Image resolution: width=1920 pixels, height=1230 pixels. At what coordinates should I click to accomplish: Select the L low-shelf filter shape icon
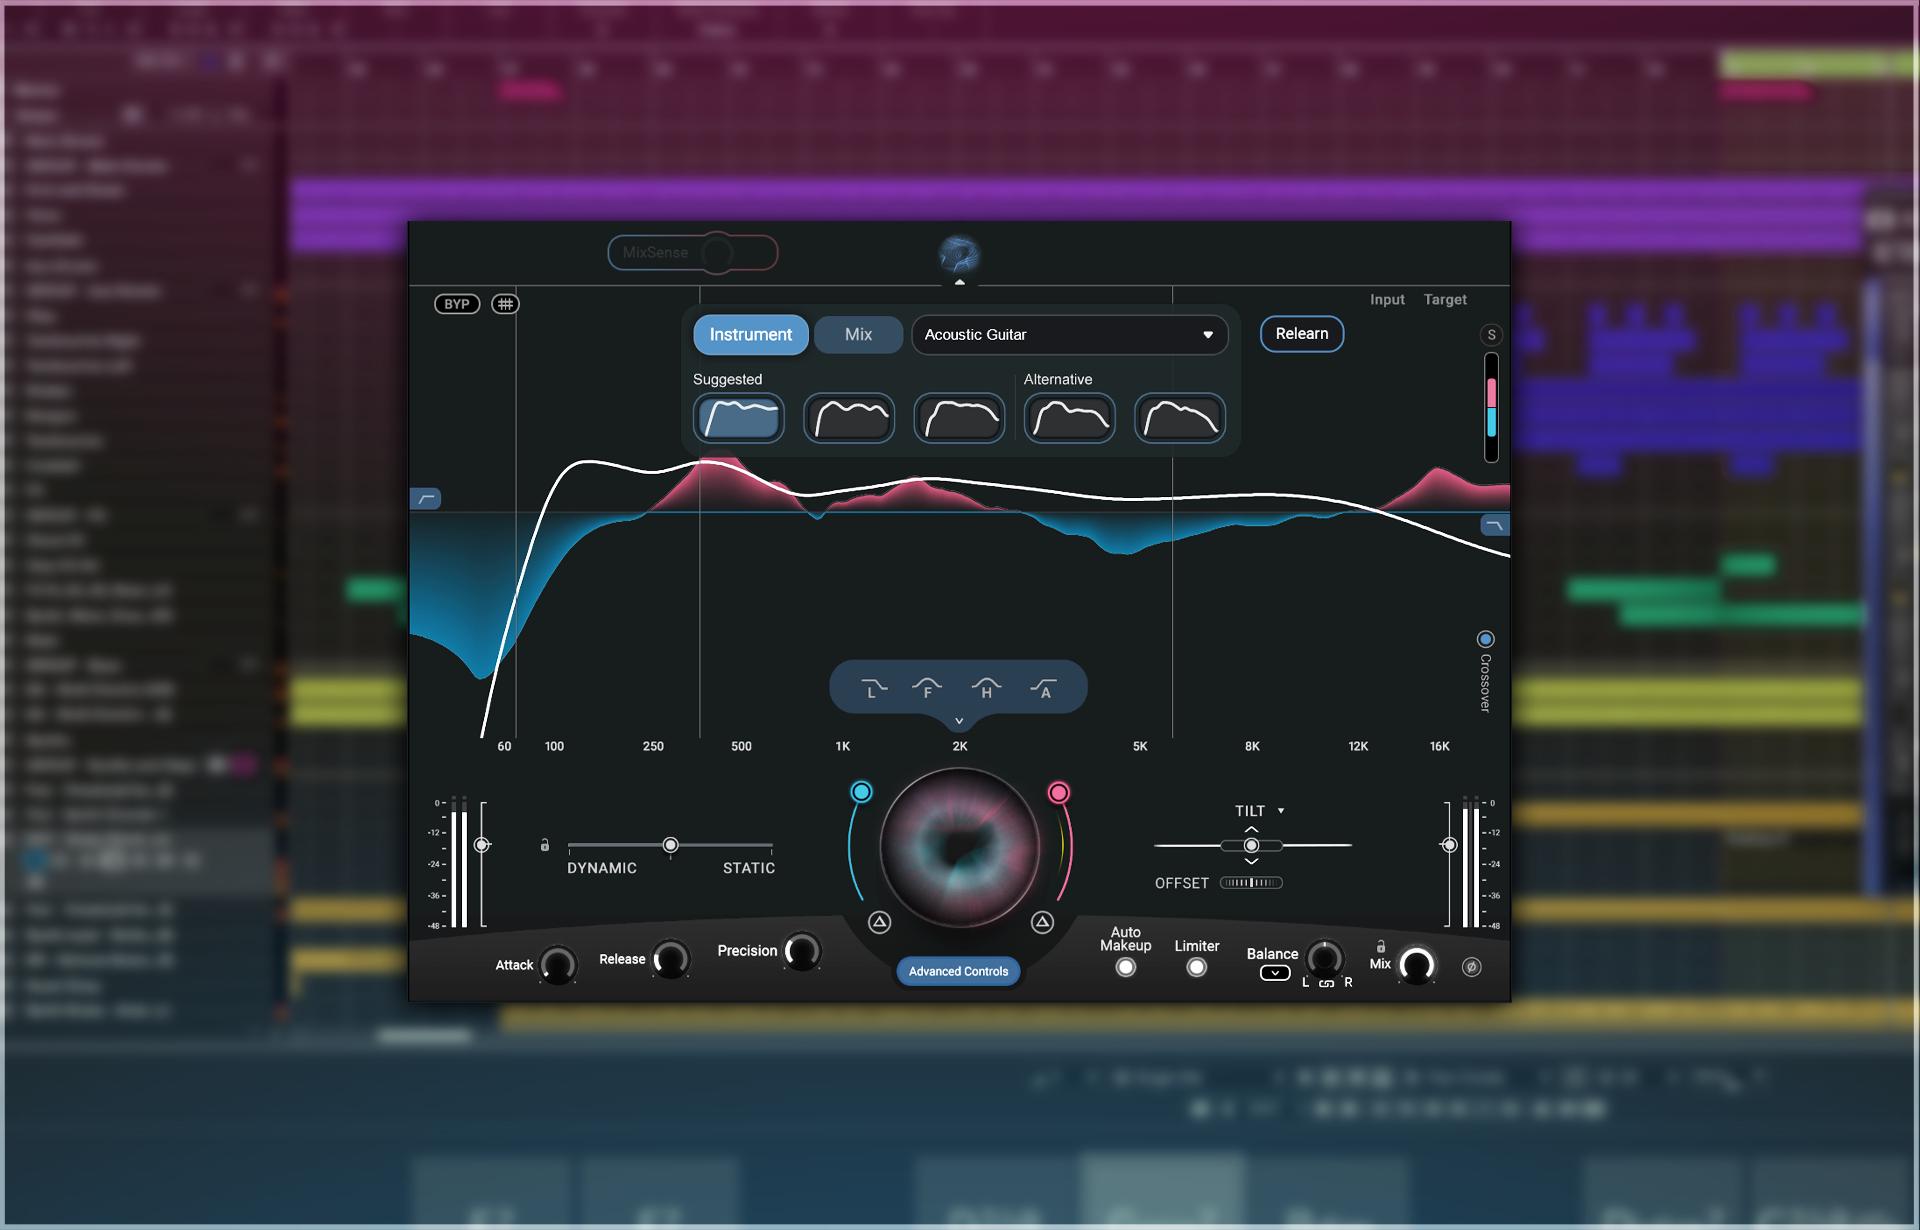873,688
